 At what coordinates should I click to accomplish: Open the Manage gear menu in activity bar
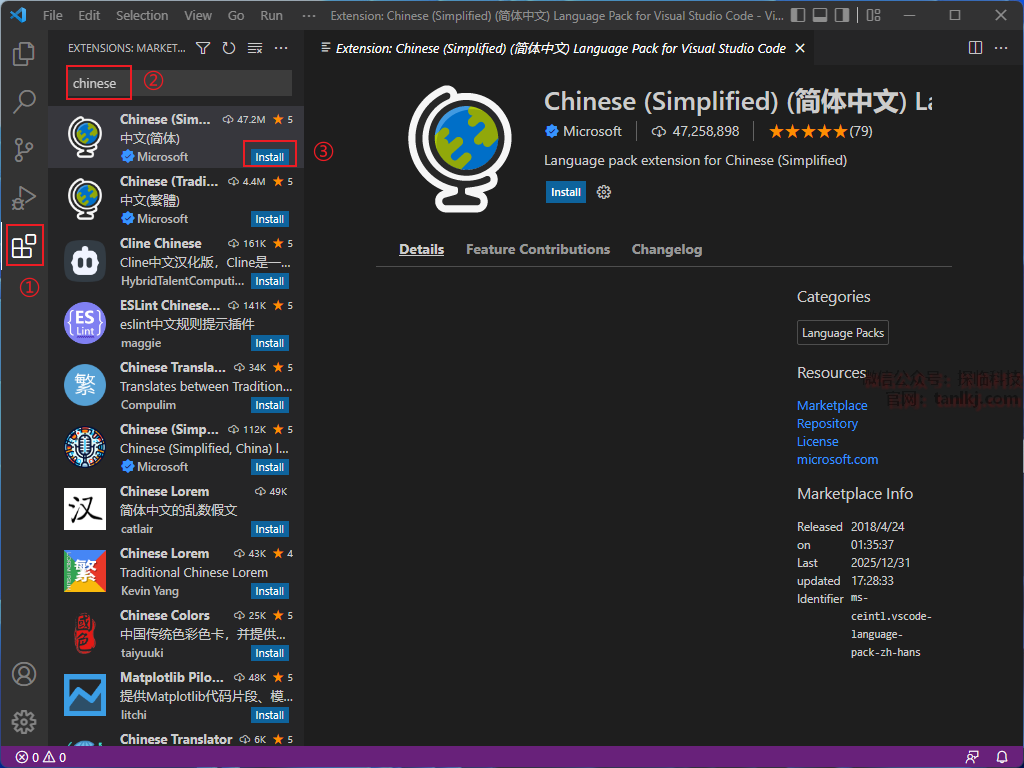[x=24, y=721]
